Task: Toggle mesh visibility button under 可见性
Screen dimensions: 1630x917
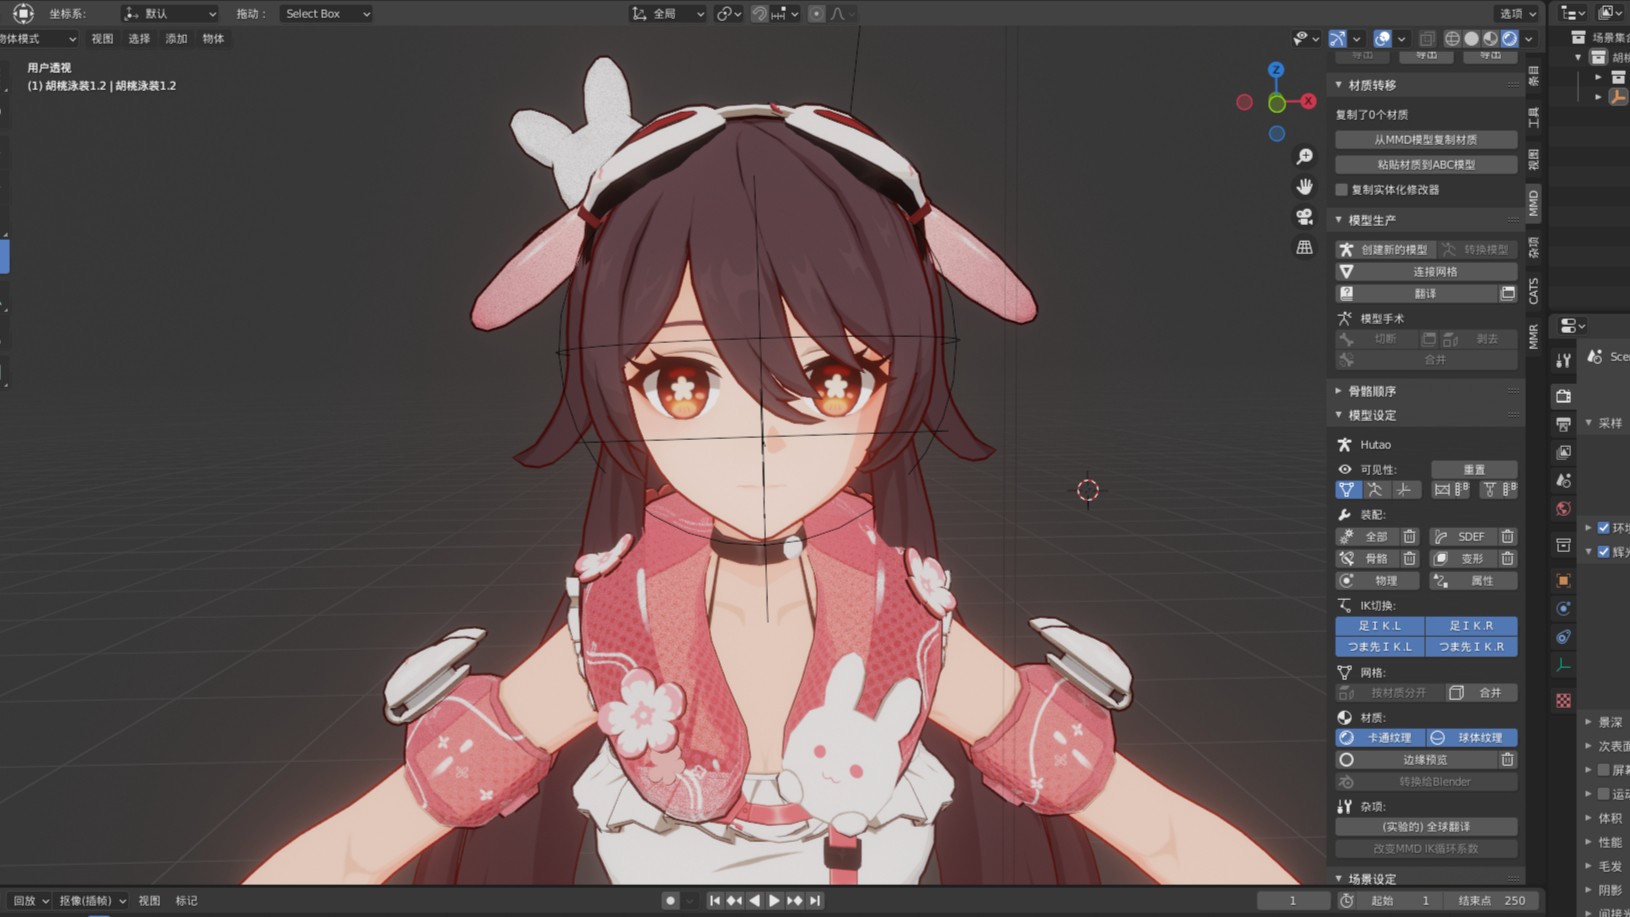Action: [1347, 490]
